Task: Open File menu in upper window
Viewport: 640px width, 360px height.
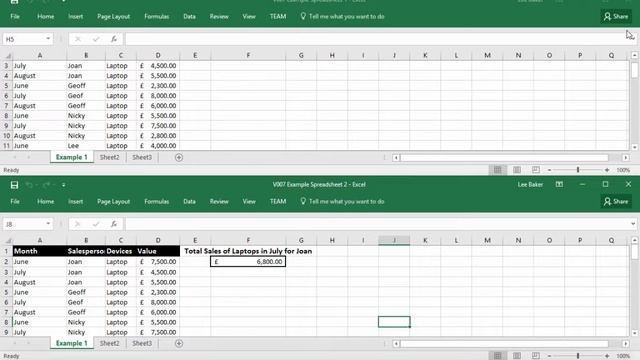Action: click(15, 16)
